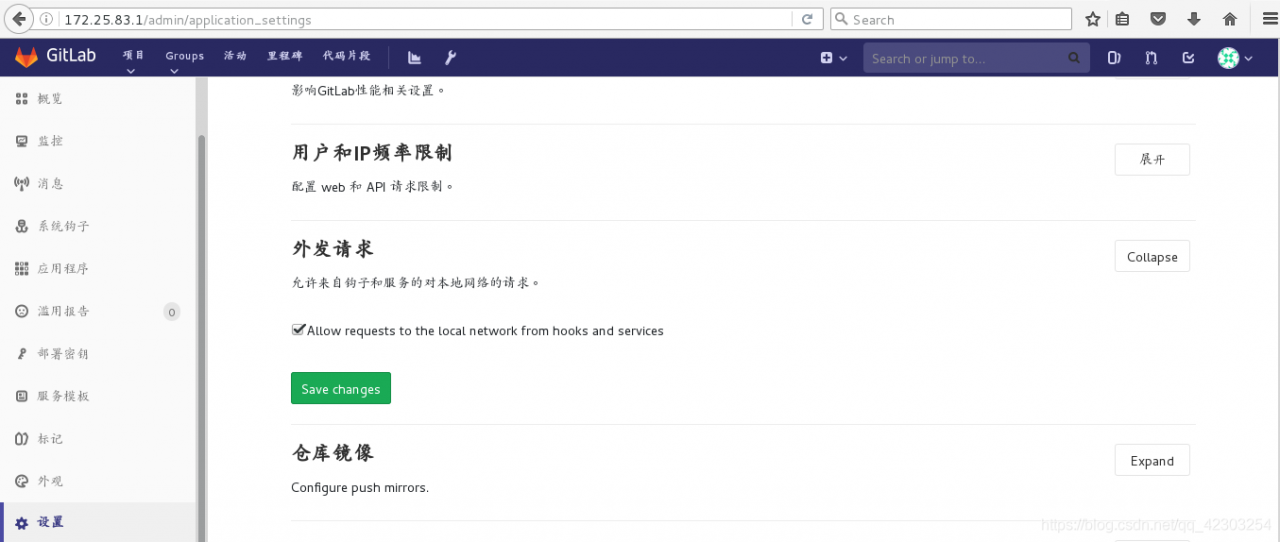Screen dimensions: 1280x542
Task: Click the admin area wrench icon
Action: pyautogui.click(x=451, y=58)
